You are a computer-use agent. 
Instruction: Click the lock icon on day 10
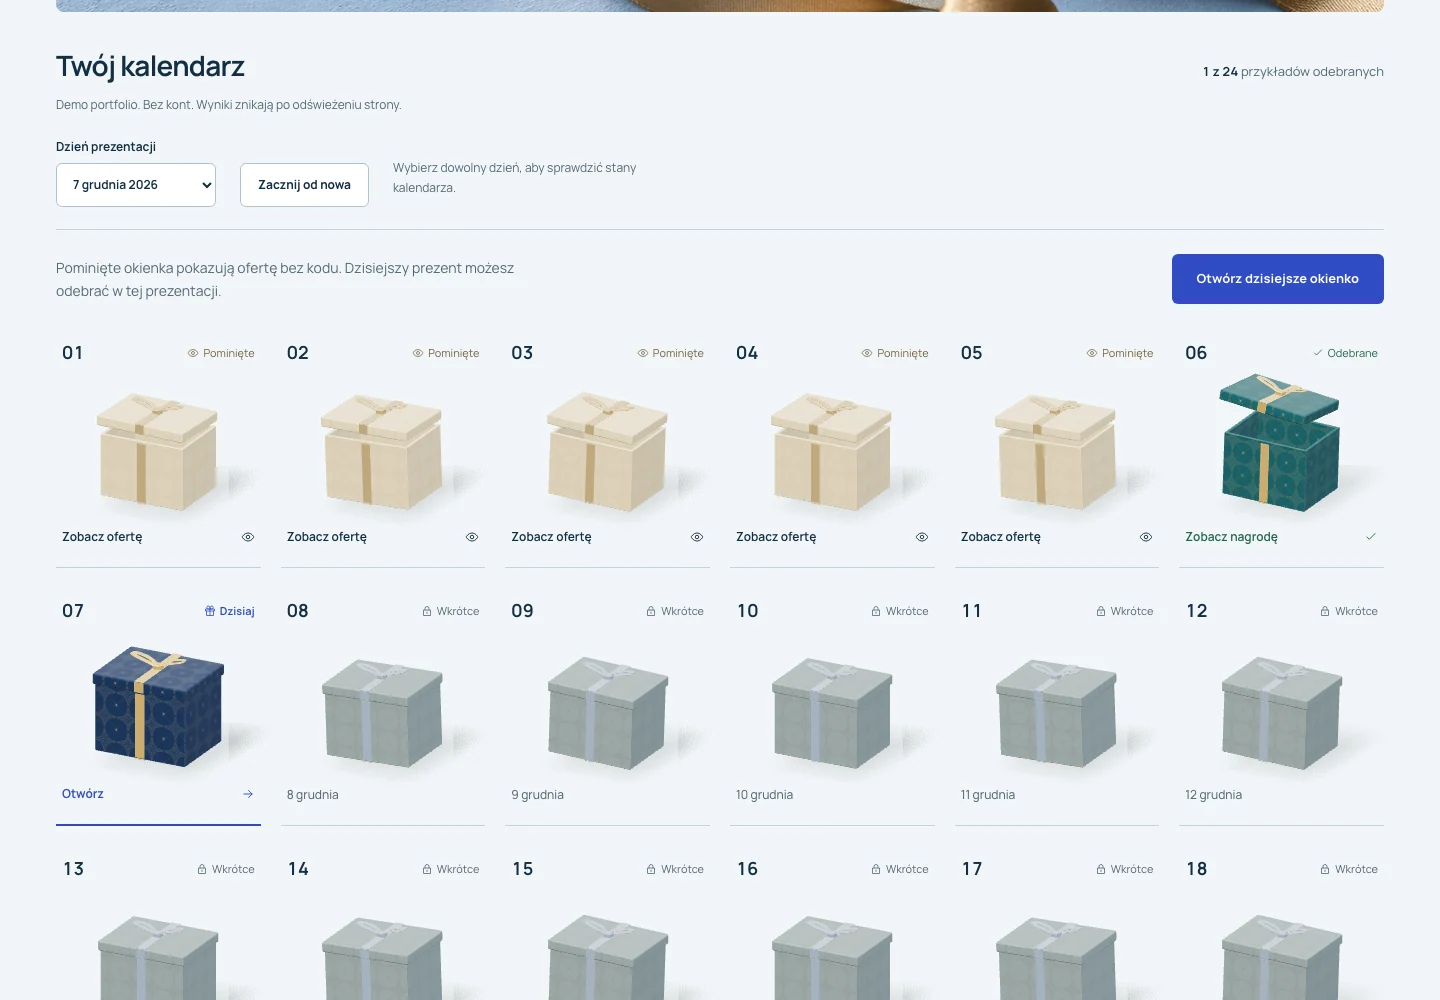(x=876, y=611)
